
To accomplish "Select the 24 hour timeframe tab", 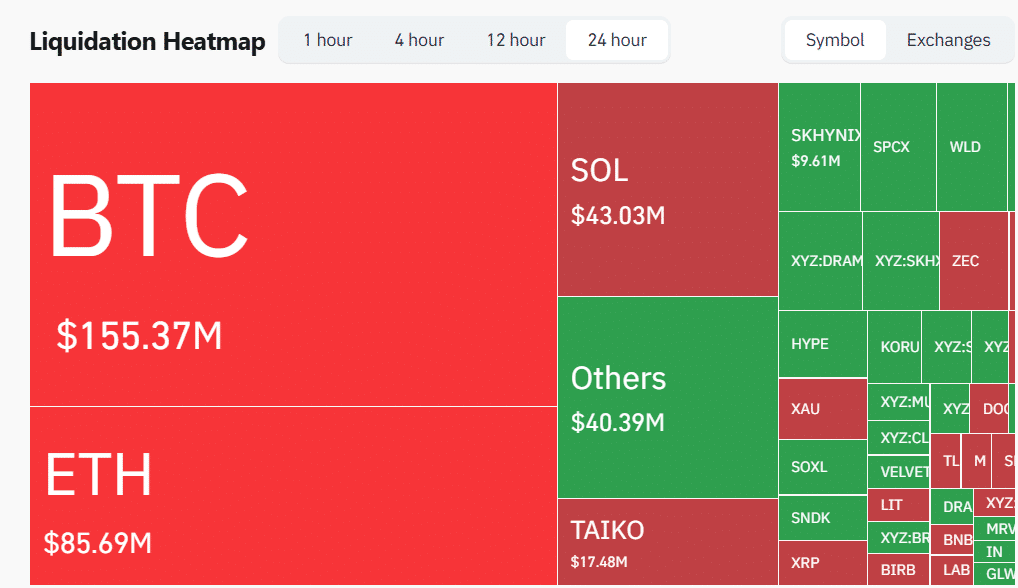I will pos(617,40).
